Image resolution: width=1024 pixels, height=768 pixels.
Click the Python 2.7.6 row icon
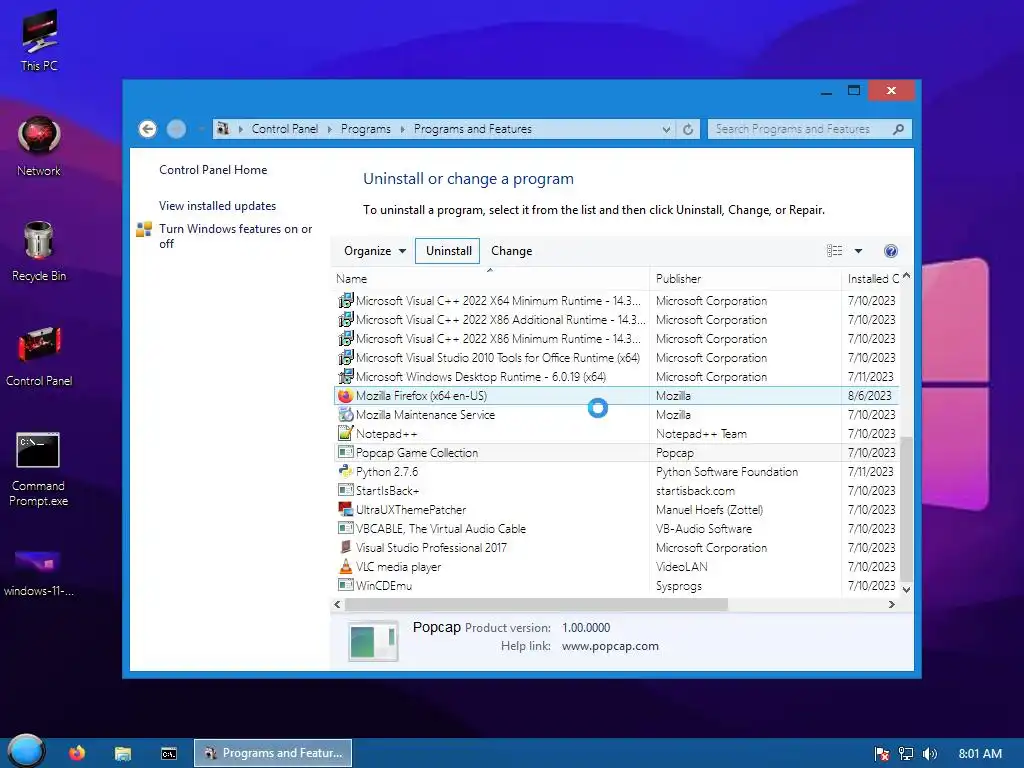[345, 471]
